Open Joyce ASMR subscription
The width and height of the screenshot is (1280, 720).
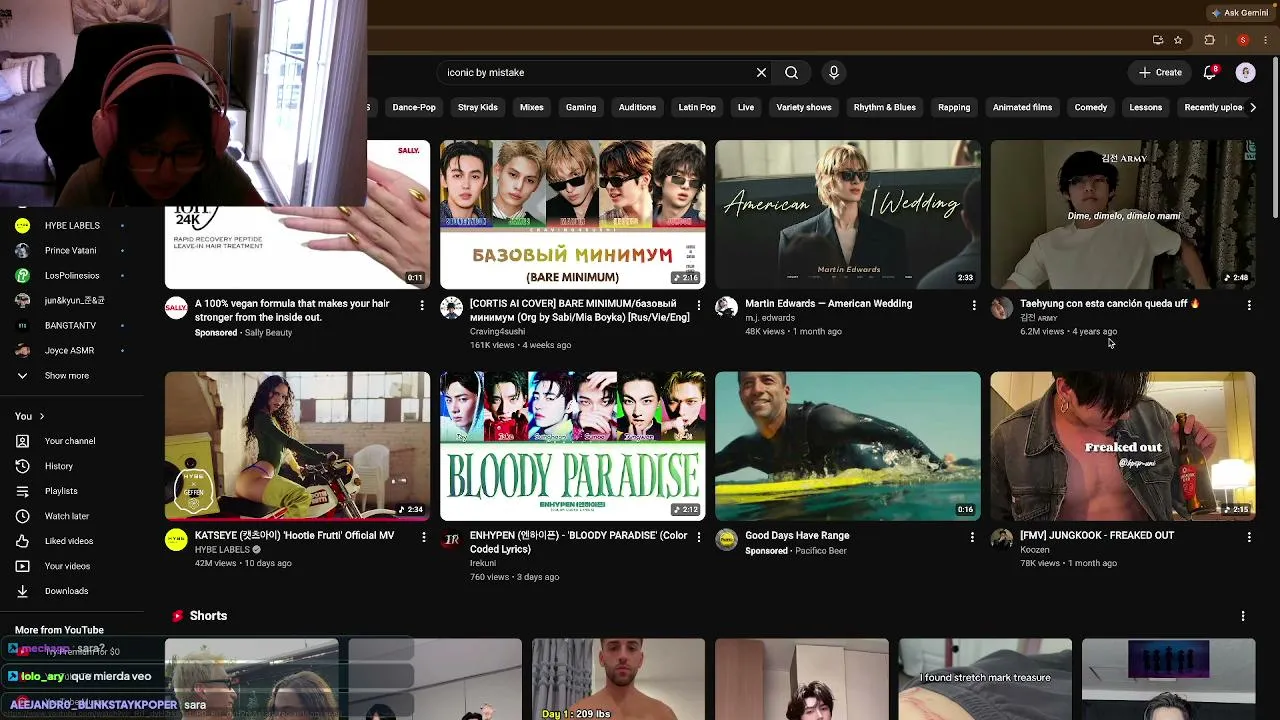72,351
